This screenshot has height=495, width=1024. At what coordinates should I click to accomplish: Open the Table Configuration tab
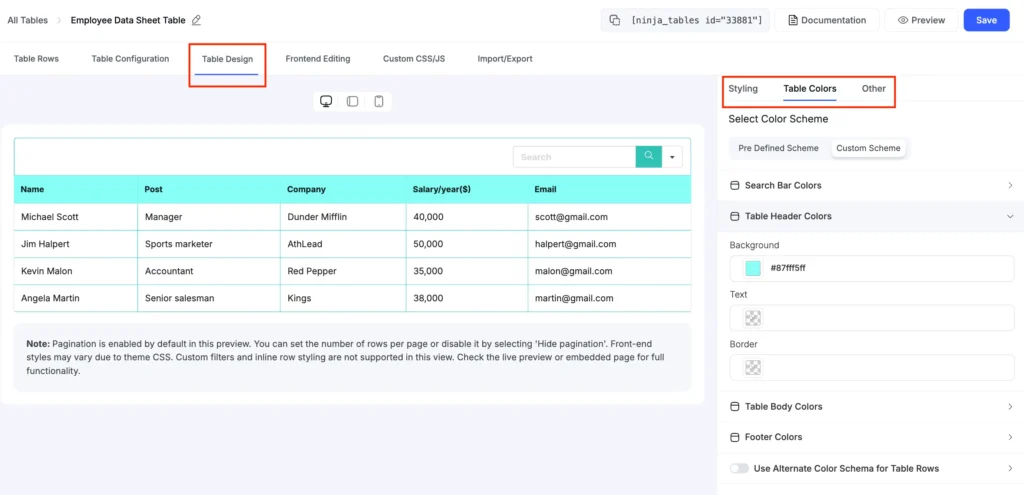130,59
